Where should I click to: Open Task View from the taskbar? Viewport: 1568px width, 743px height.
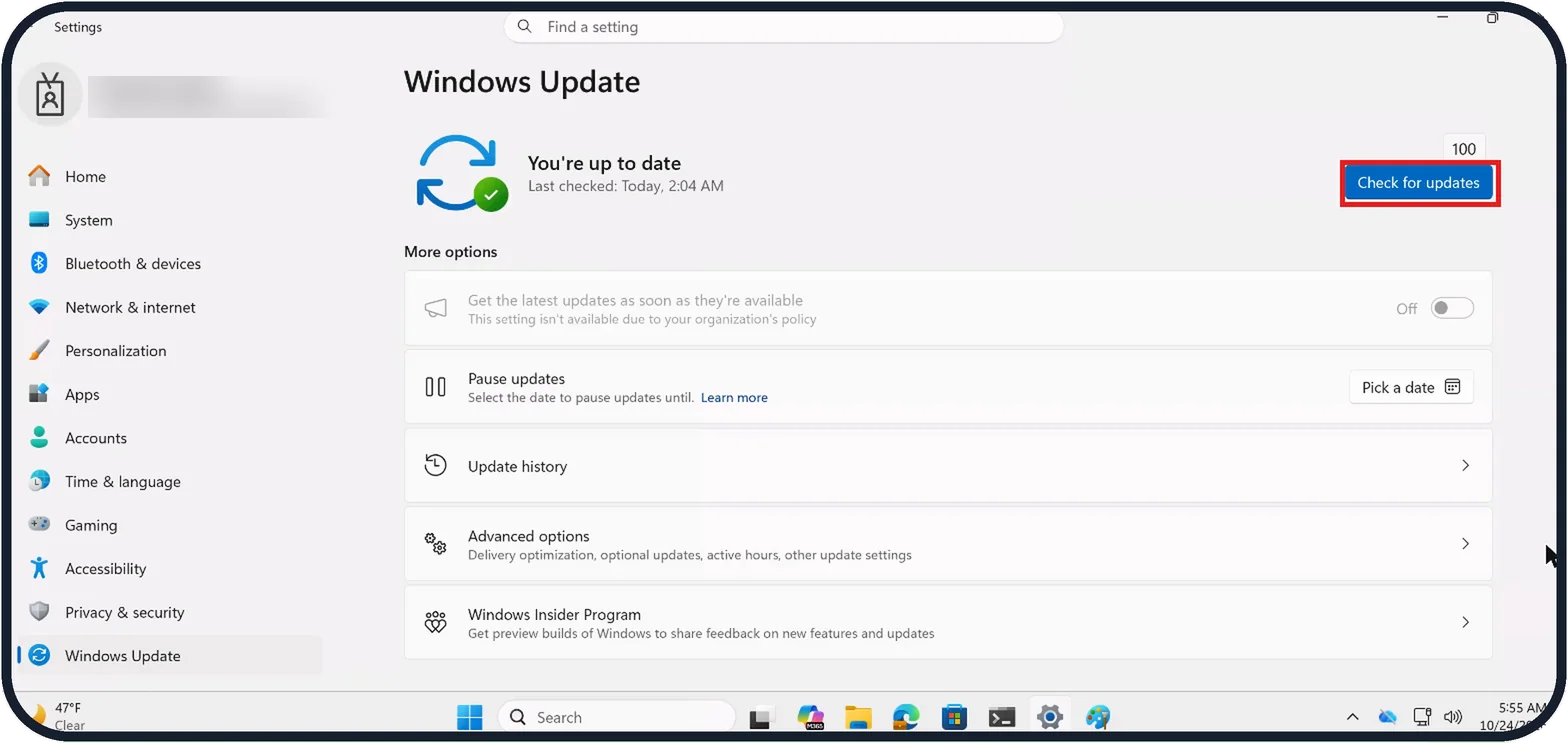click(762, 717)
